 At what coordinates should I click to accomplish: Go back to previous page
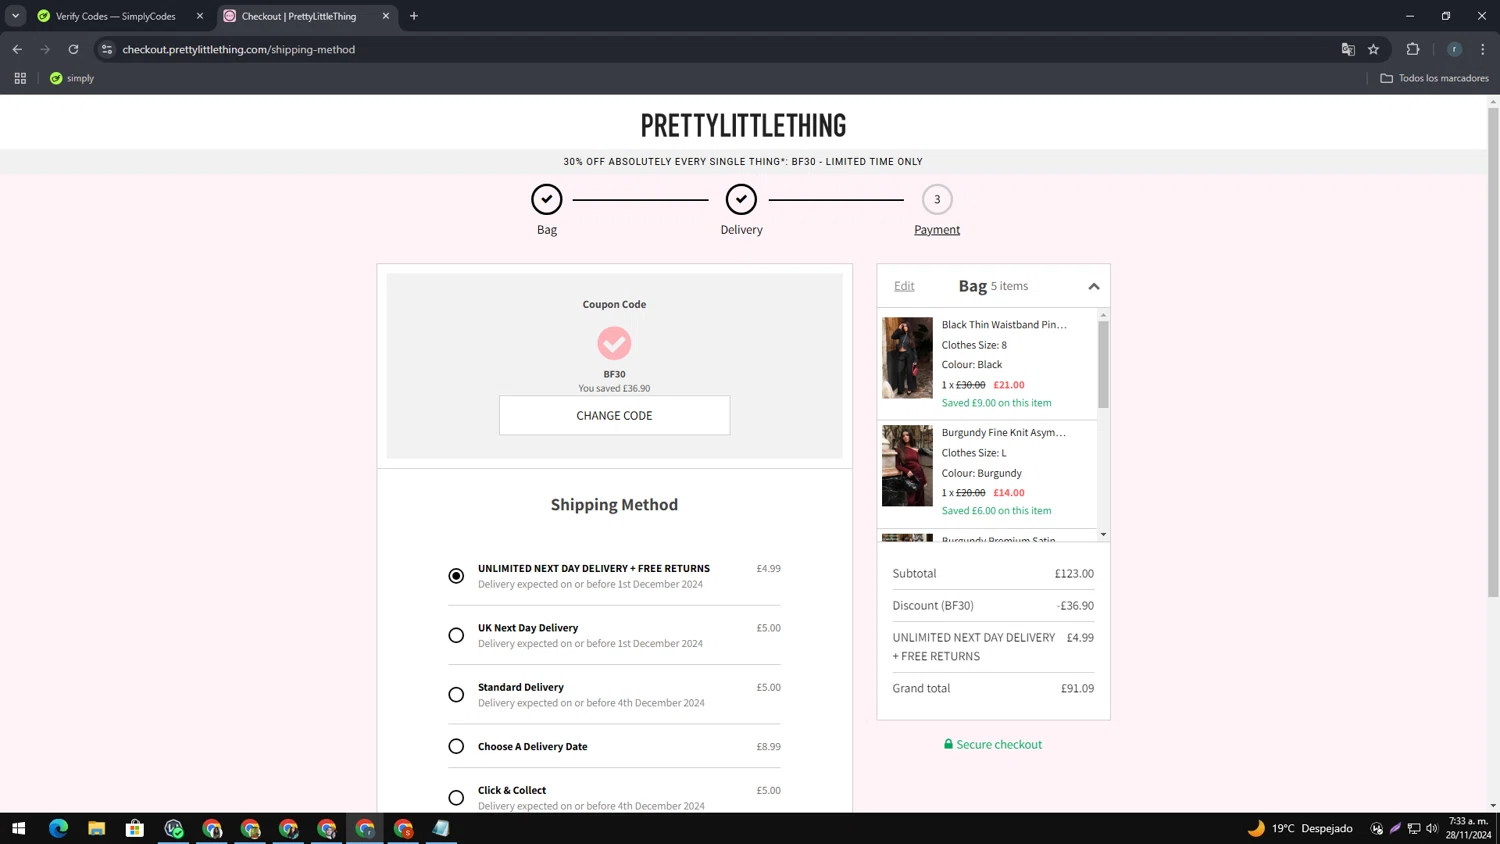tap(17, 49)
